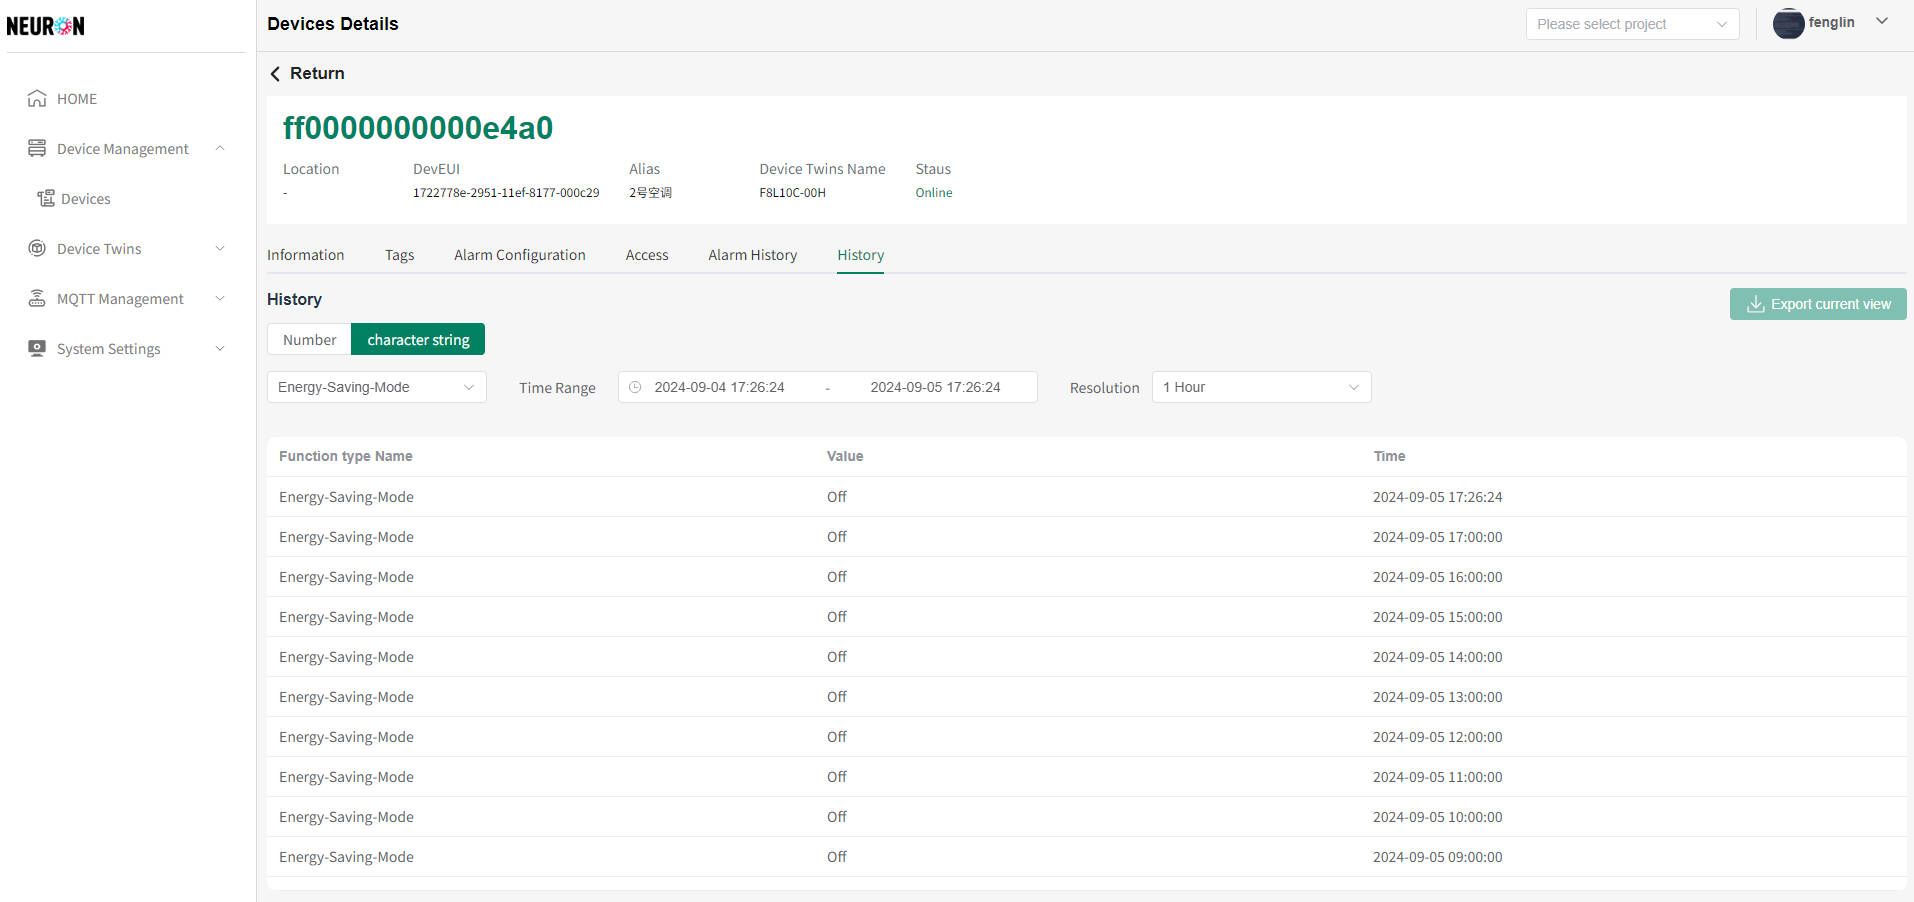The image size is (1914, 902).
Task: Click the time 2024-09-05 16:00:00
Action: (x=1437, y=577)
